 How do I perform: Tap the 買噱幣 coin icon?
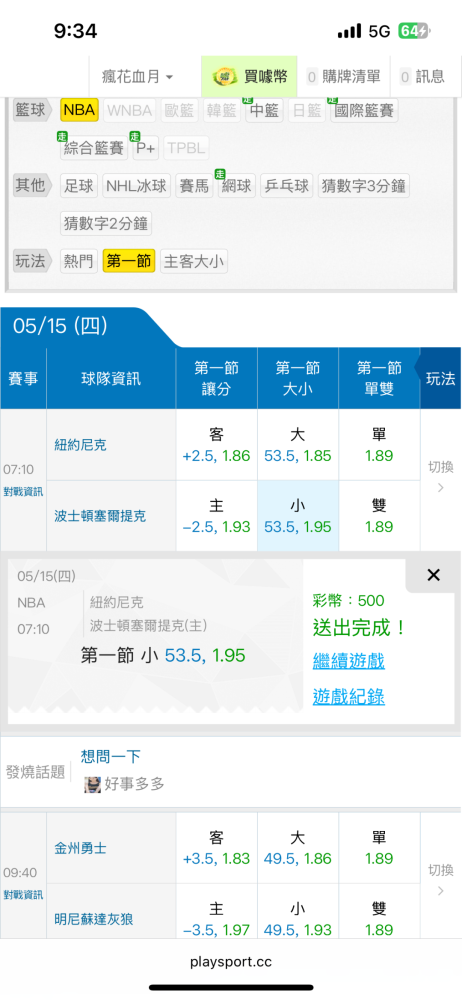tap(224, 77)
